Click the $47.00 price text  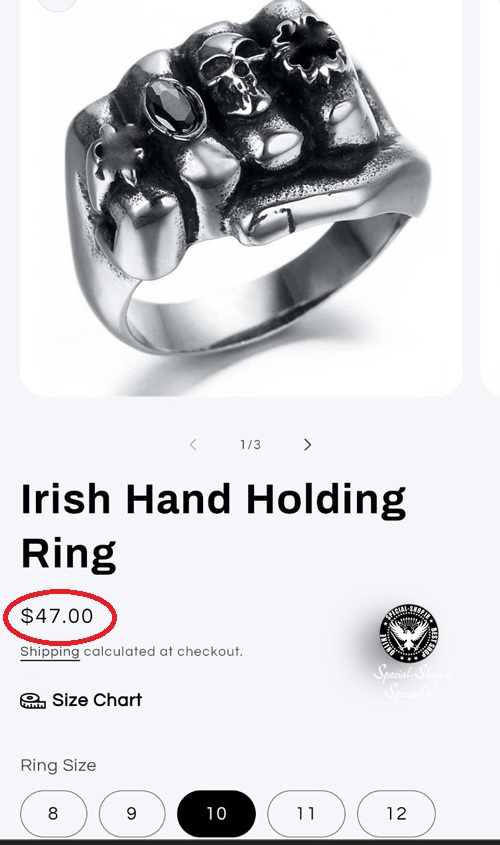(57, 616)
